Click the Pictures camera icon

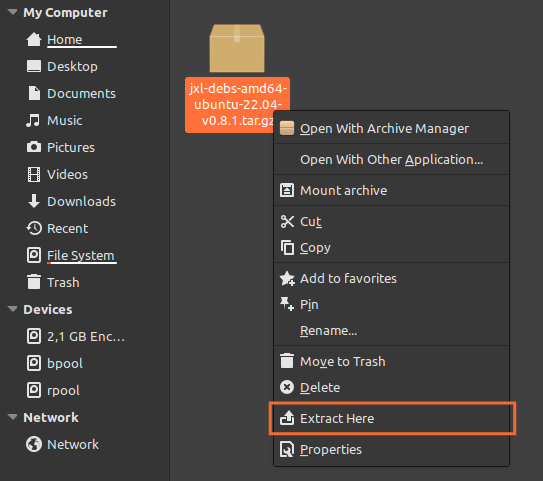point(34,147)
